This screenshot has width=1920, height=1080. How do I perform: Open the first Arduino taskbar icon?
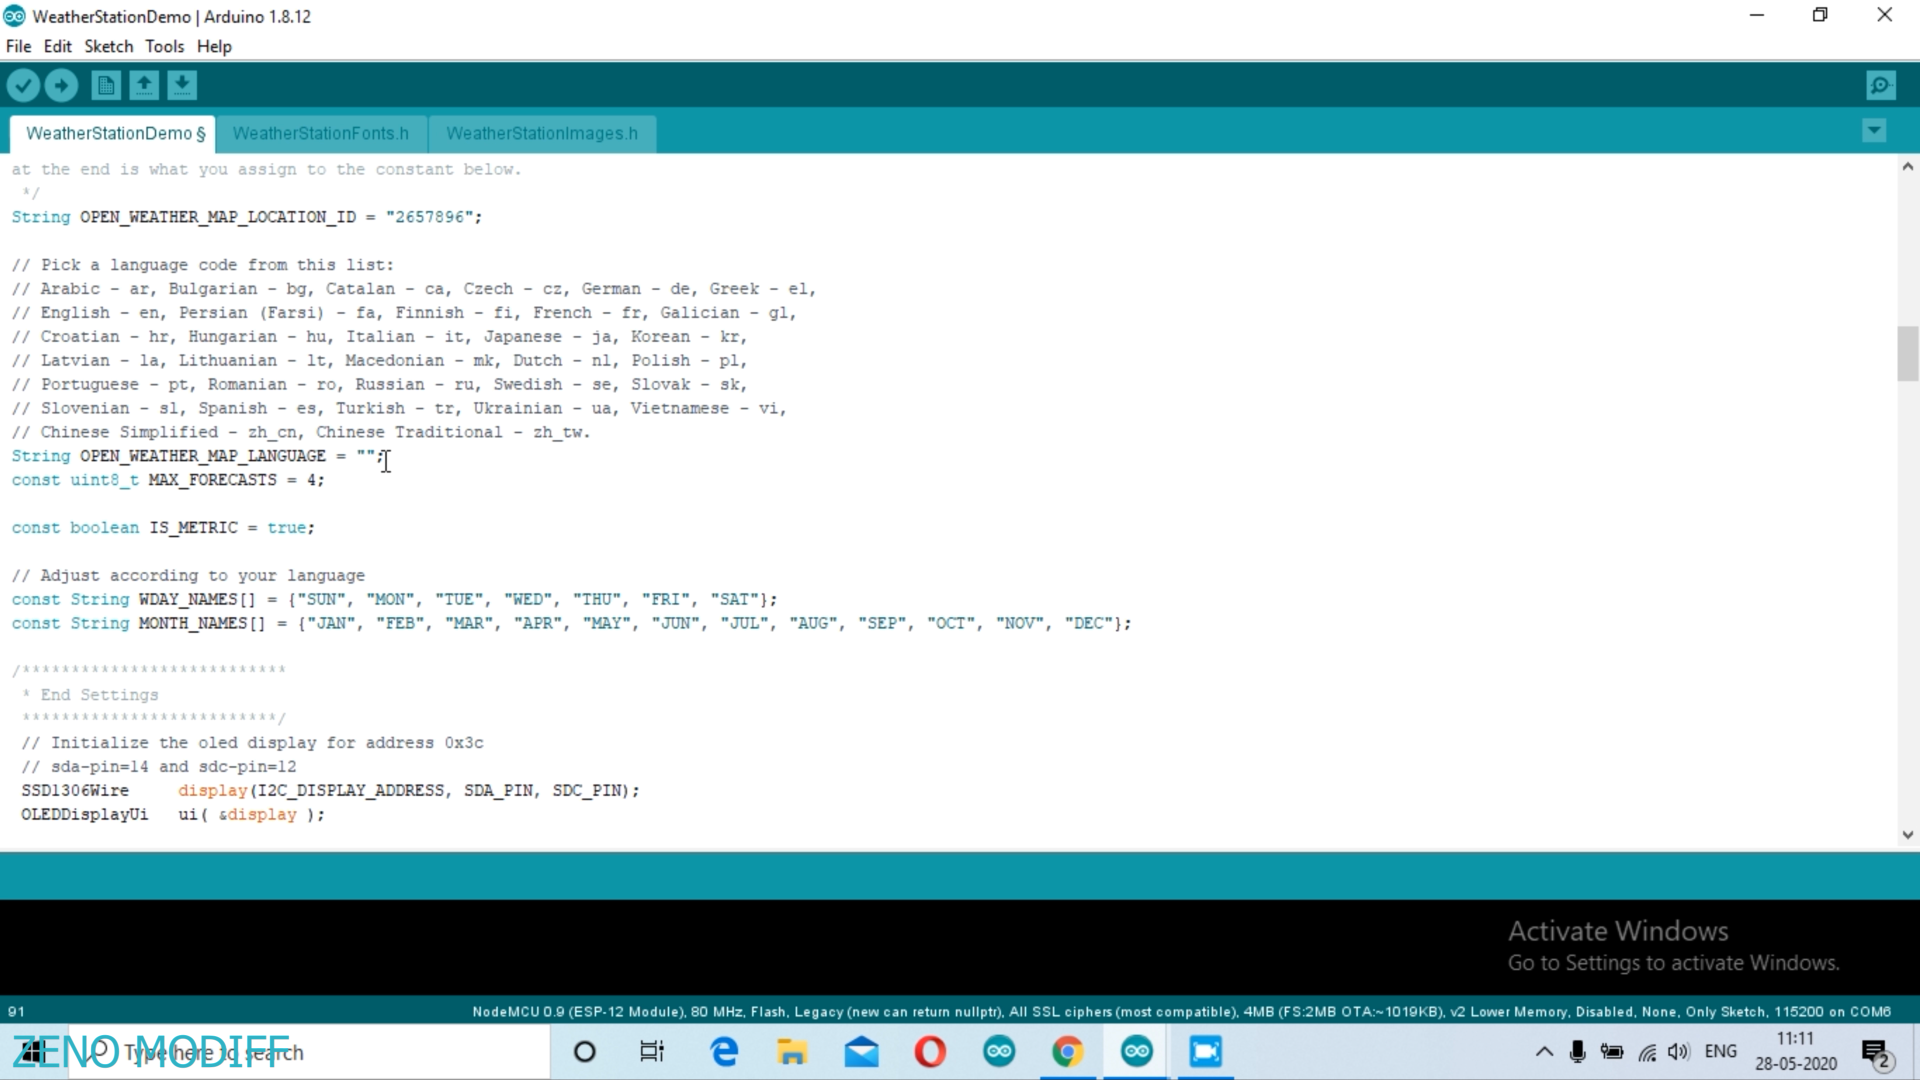pyautogui.click(x=999, y=1052)
